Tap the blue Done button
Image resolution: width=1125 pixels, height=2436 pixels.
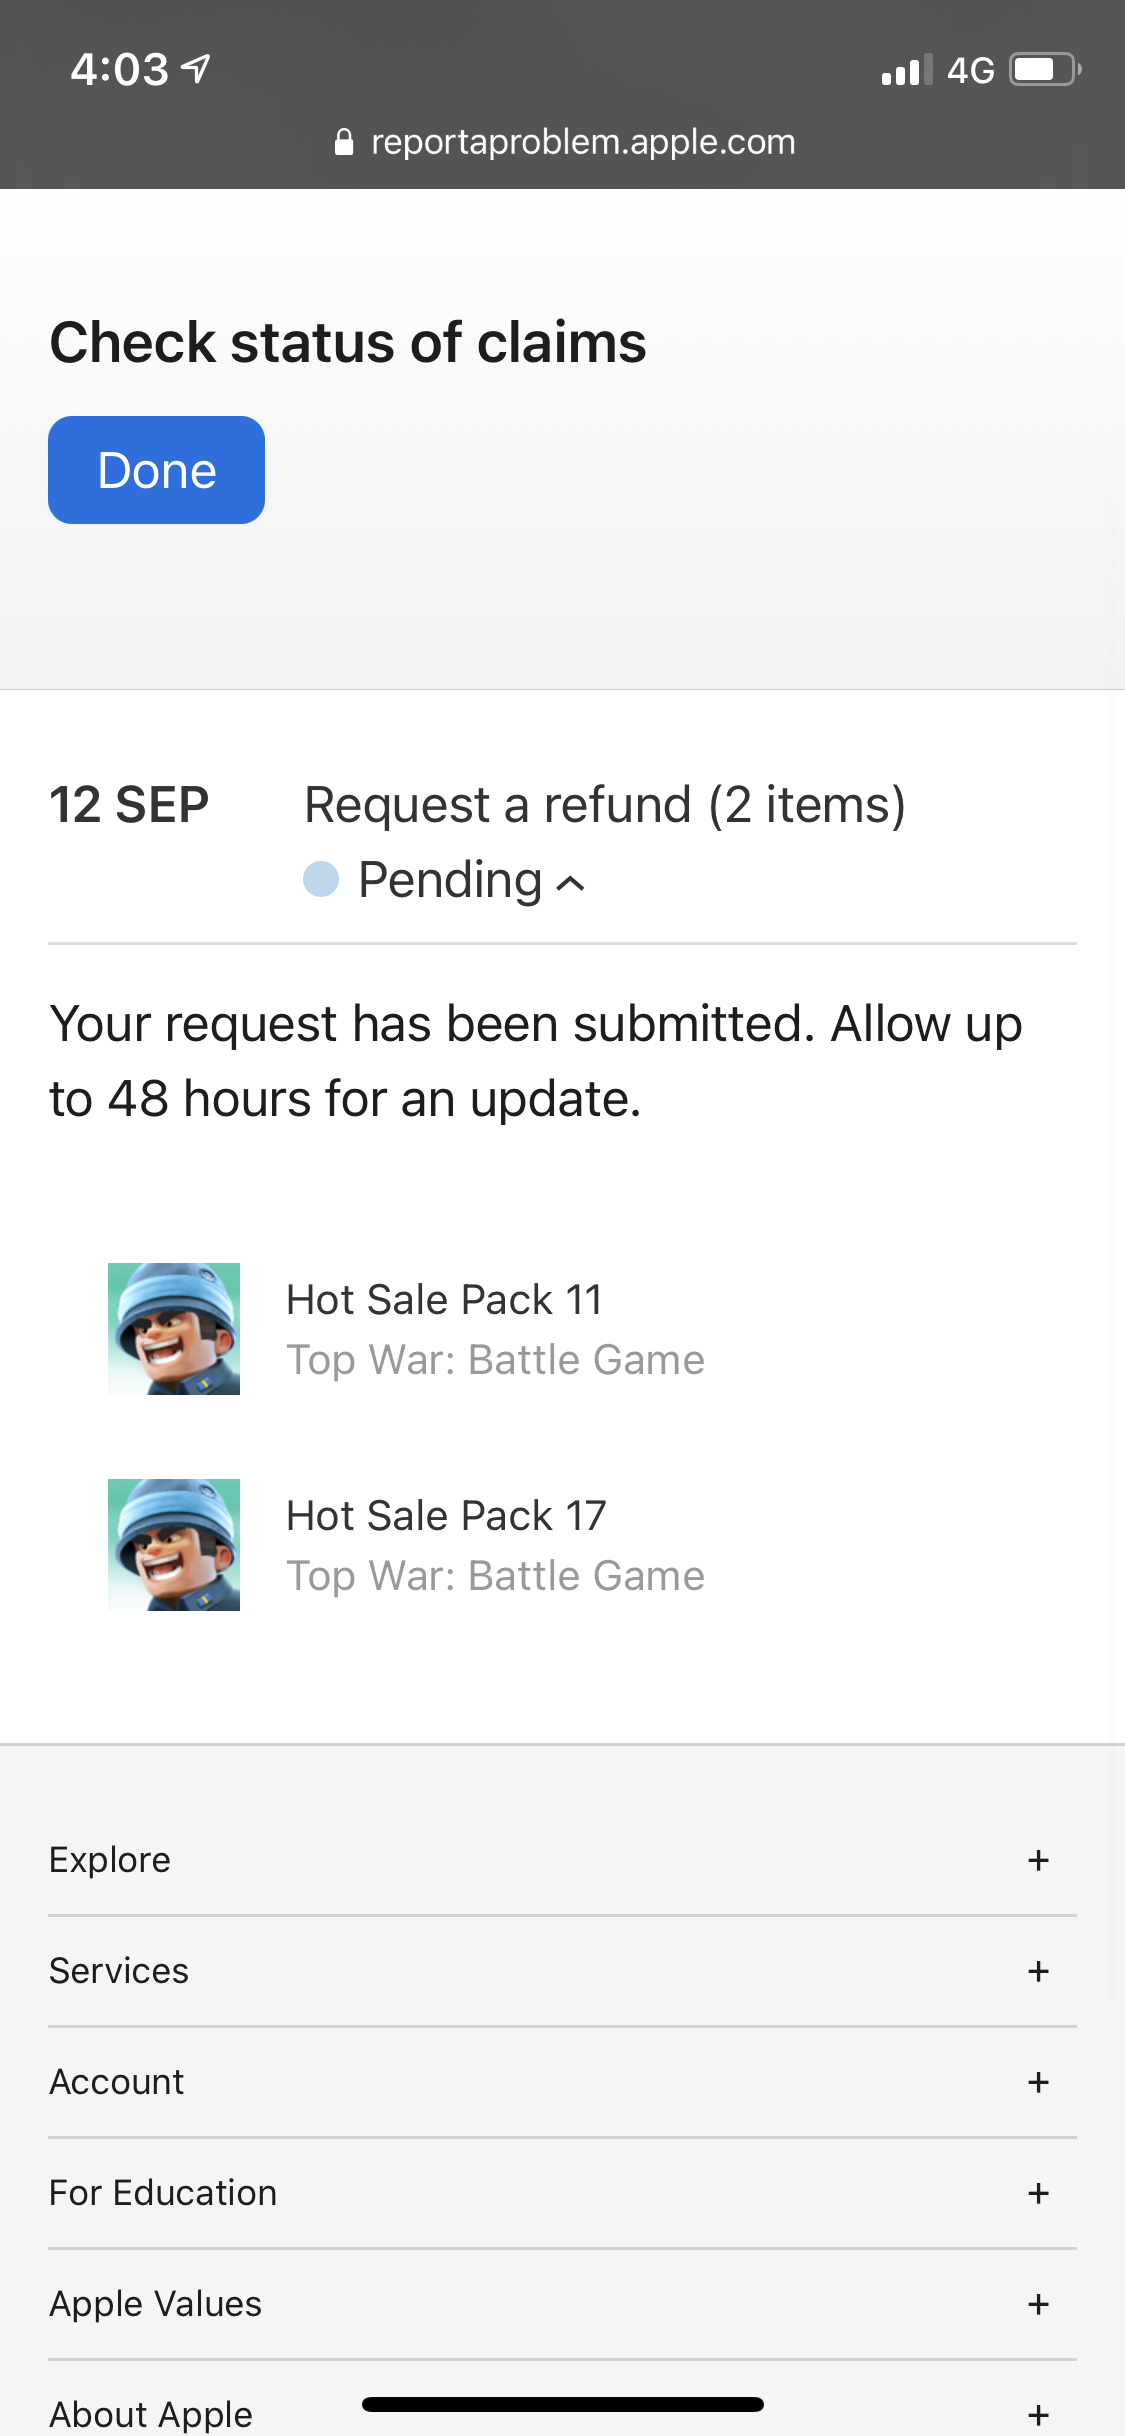[156, 470]
